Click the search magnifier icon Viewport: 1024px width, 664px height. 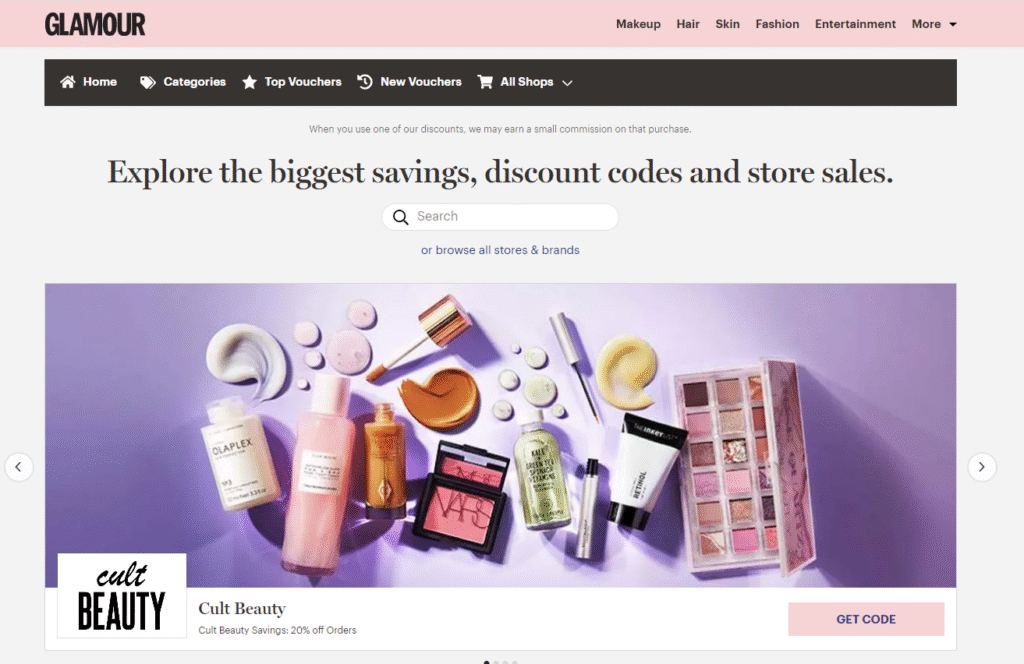click(x=400, y=217)
